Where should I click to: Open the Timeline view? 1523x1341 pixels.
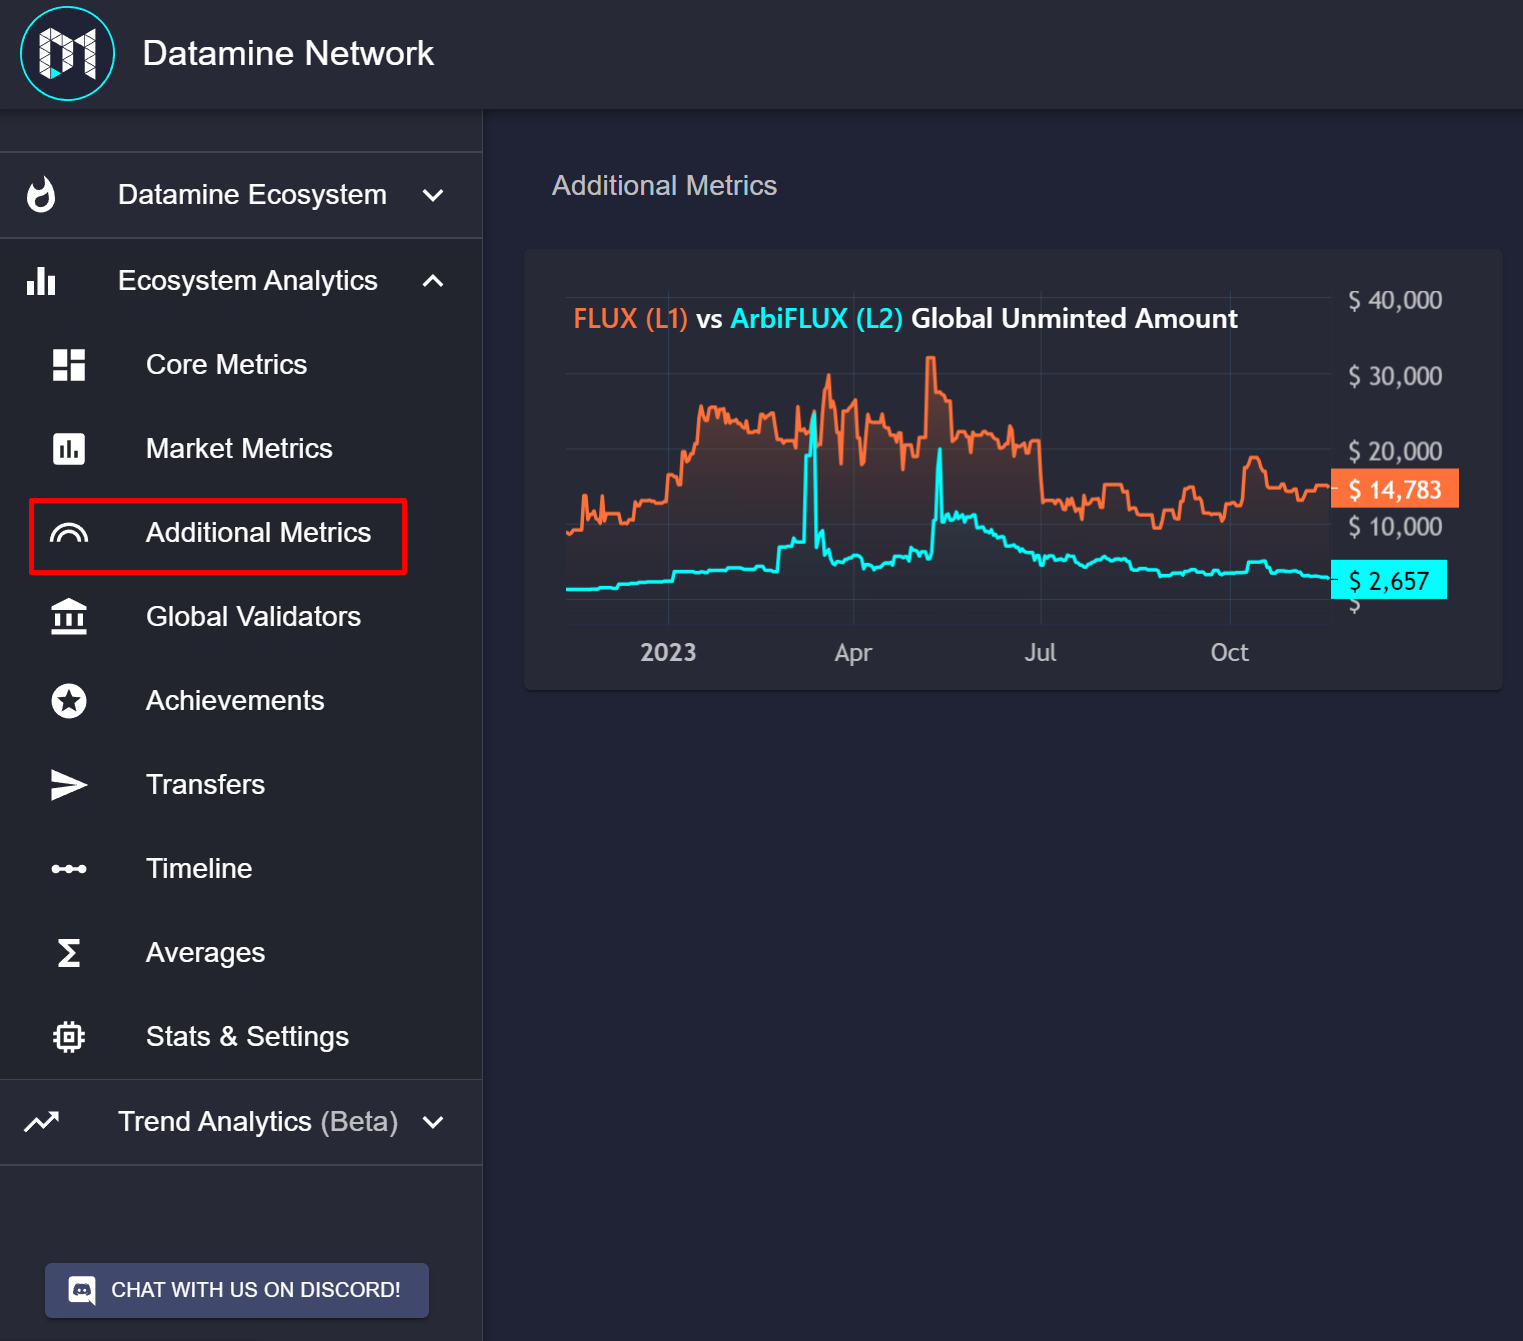click(241, 869)
